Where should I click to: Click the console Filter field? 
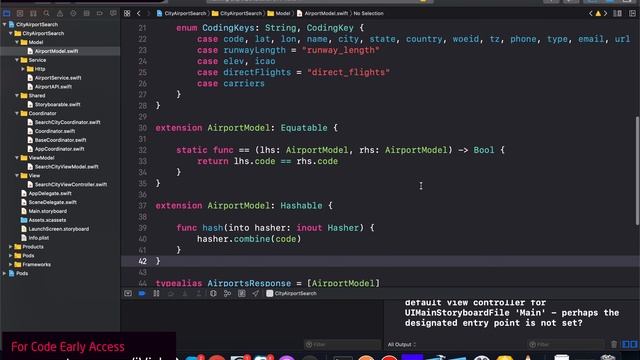(566, 344)
